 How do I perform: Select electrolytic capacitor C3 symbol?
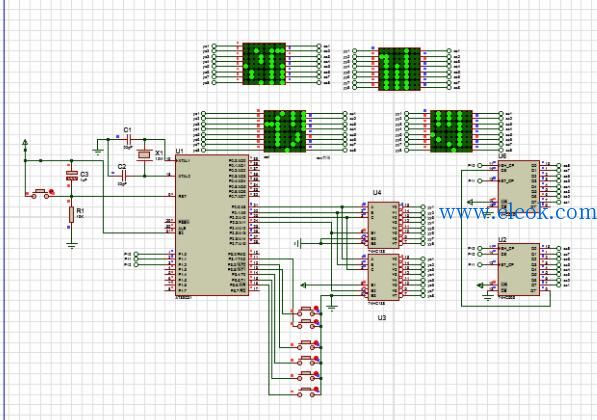[72, 176]
